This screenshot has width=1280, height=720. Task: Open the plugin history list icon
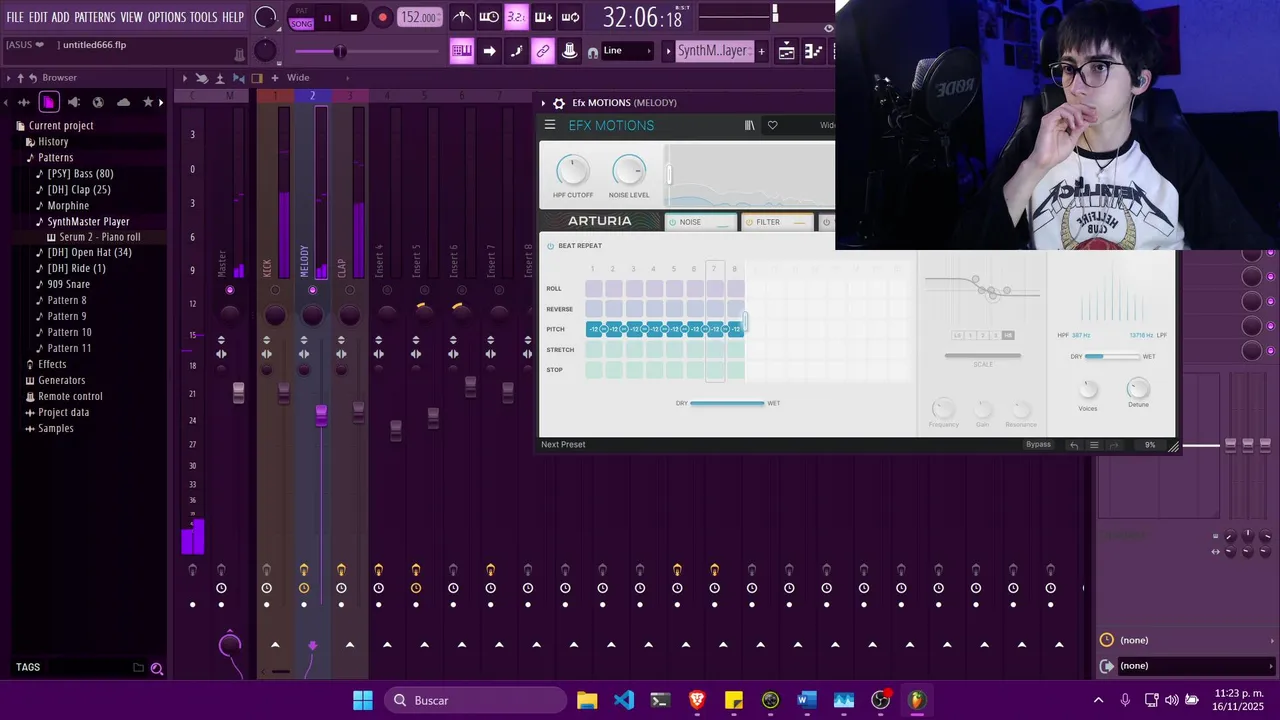(x=1094, y=445)
